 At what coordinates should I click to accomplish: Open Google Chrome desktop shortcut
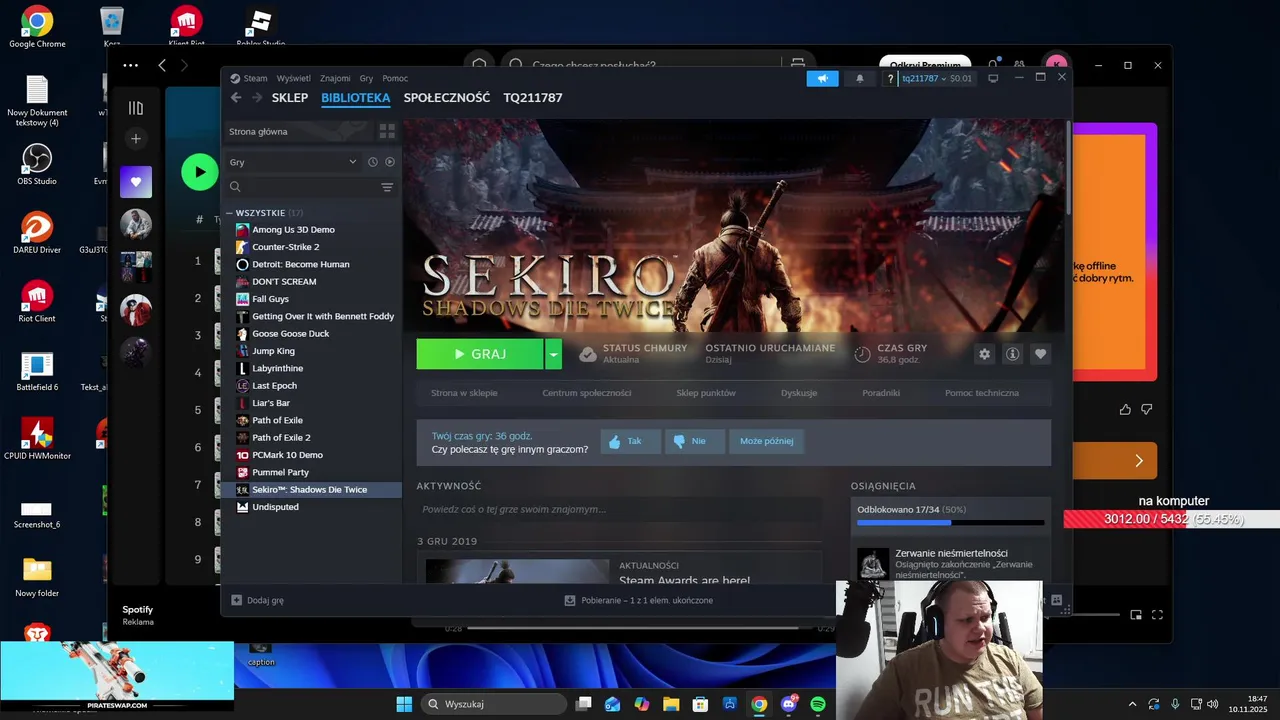37,27
